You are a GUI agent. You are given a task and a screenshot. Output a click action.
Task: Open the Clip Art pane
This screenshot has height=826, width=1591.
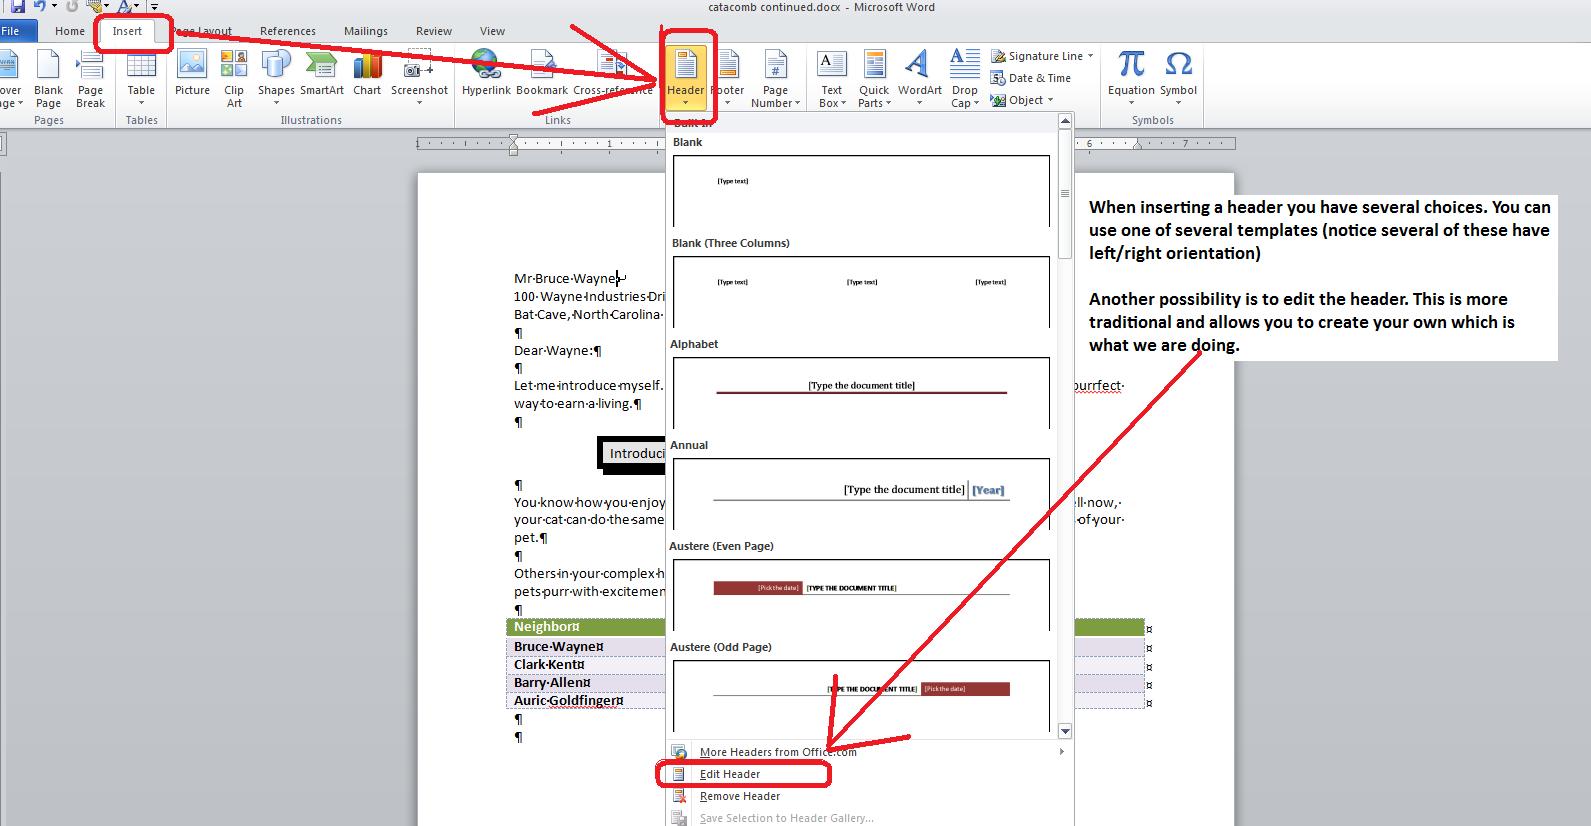click(234, 78)
